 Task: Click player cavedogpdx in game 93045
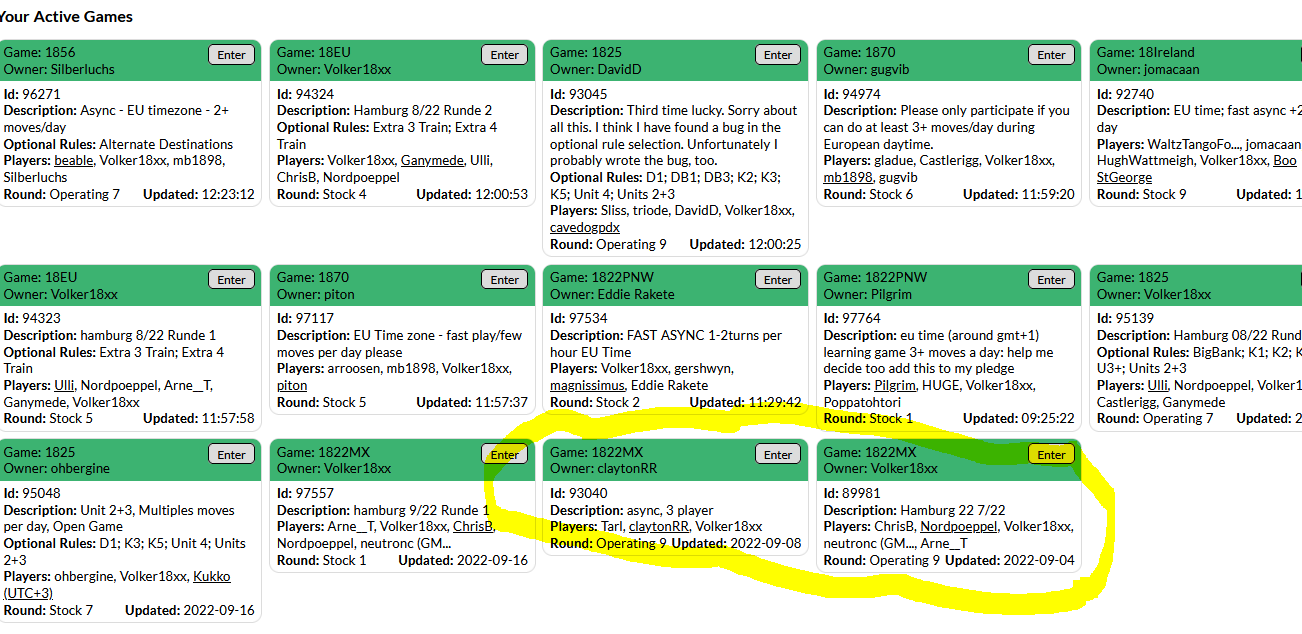click(585, 228)
